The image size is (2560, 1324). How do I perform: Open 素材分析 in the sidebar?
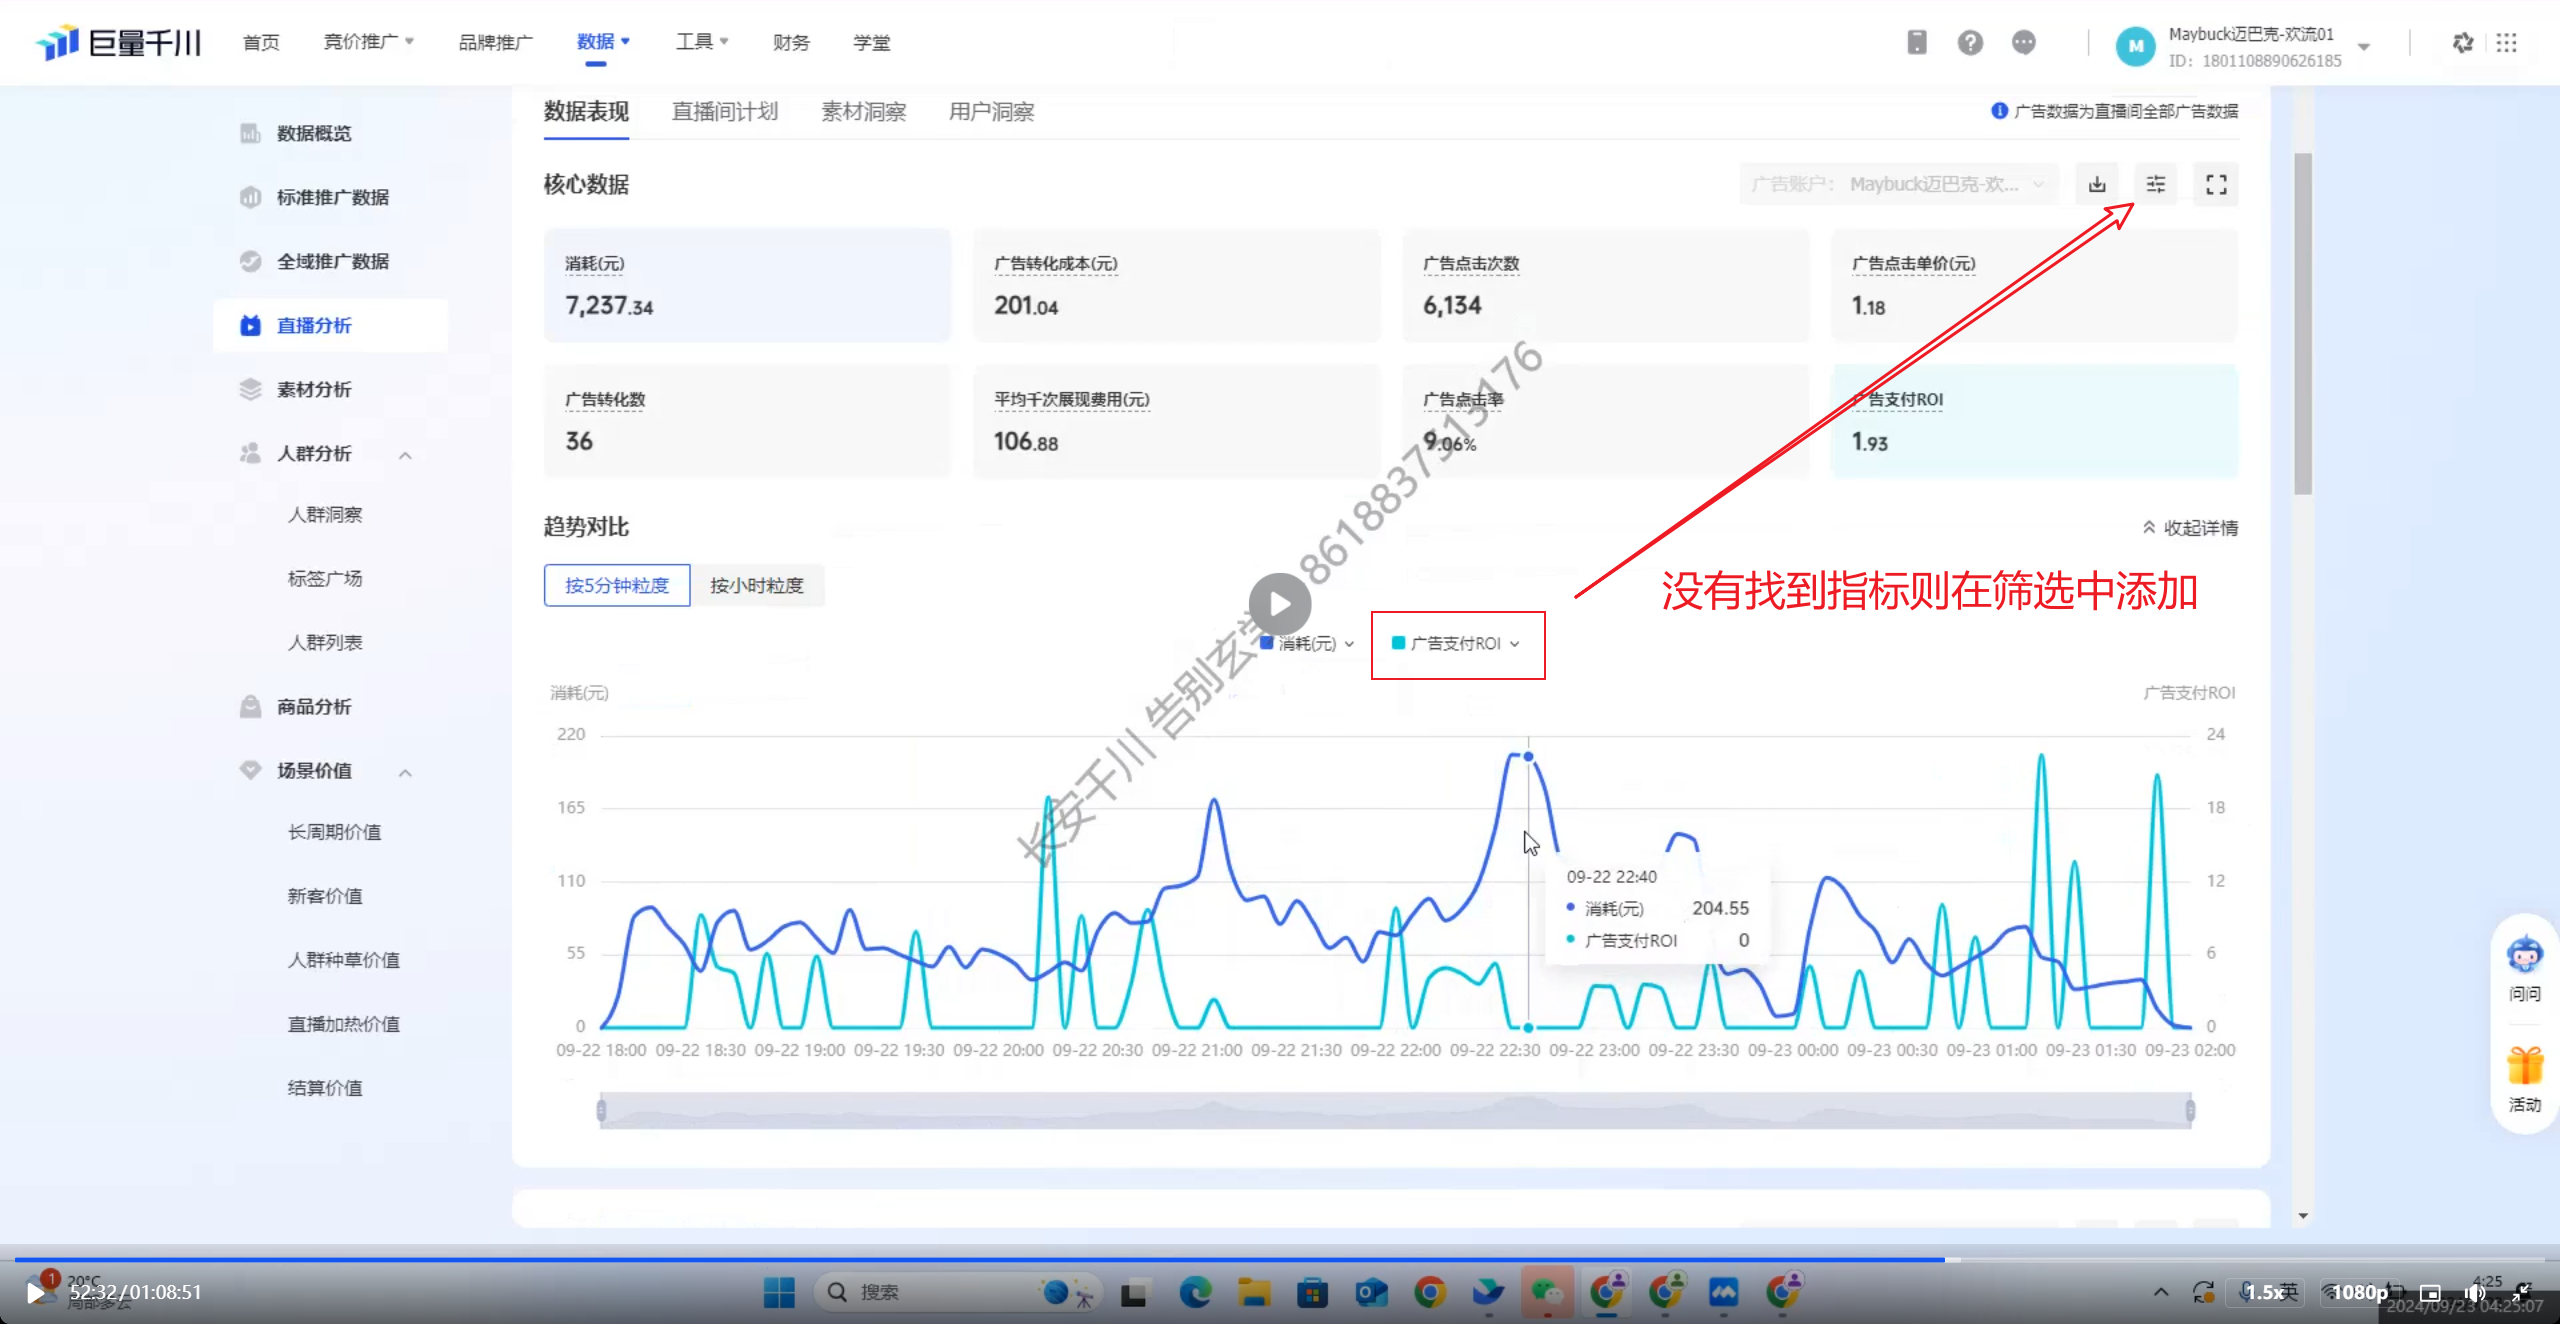click(313, 390)
